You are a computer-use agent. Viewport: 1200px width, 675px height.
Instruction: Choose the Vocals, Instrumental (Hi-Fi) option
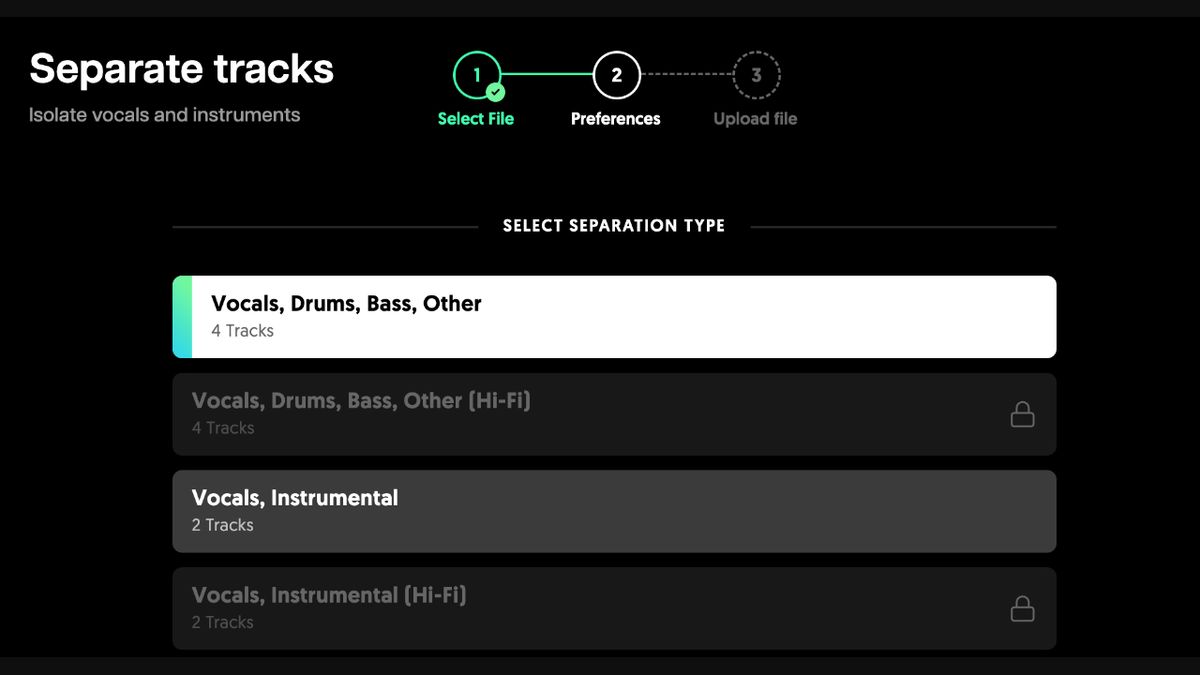click(x=615, y=608)
